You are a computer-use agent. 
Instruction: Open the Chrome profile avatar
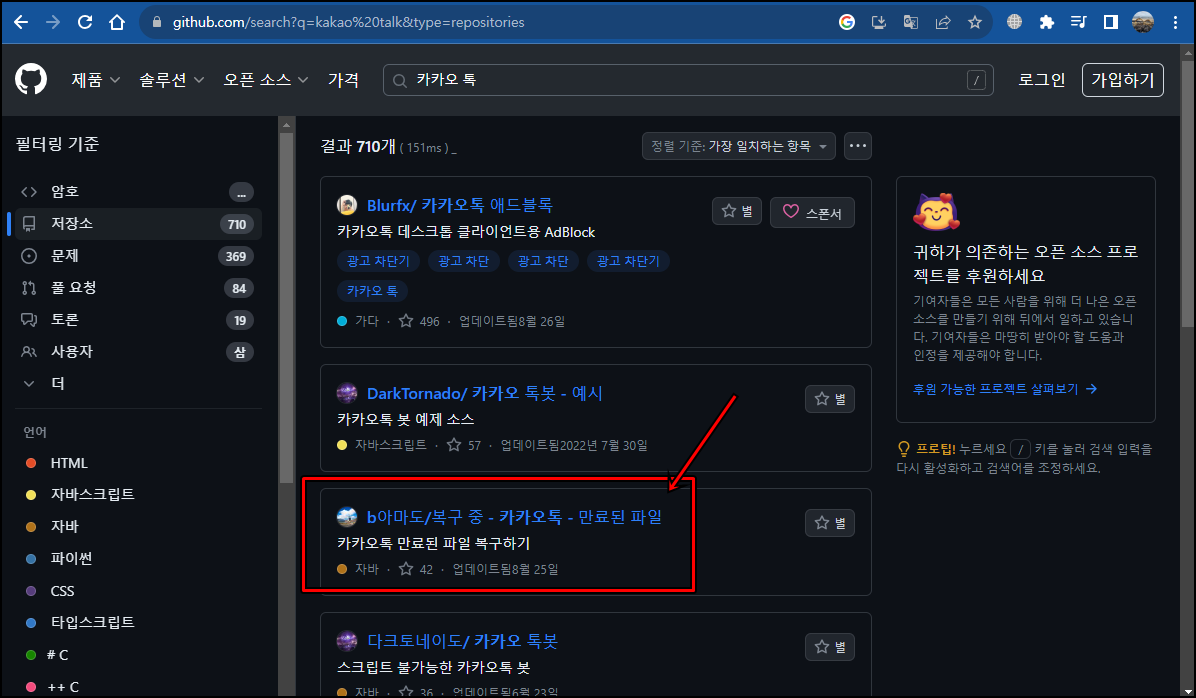(1143, 22)
